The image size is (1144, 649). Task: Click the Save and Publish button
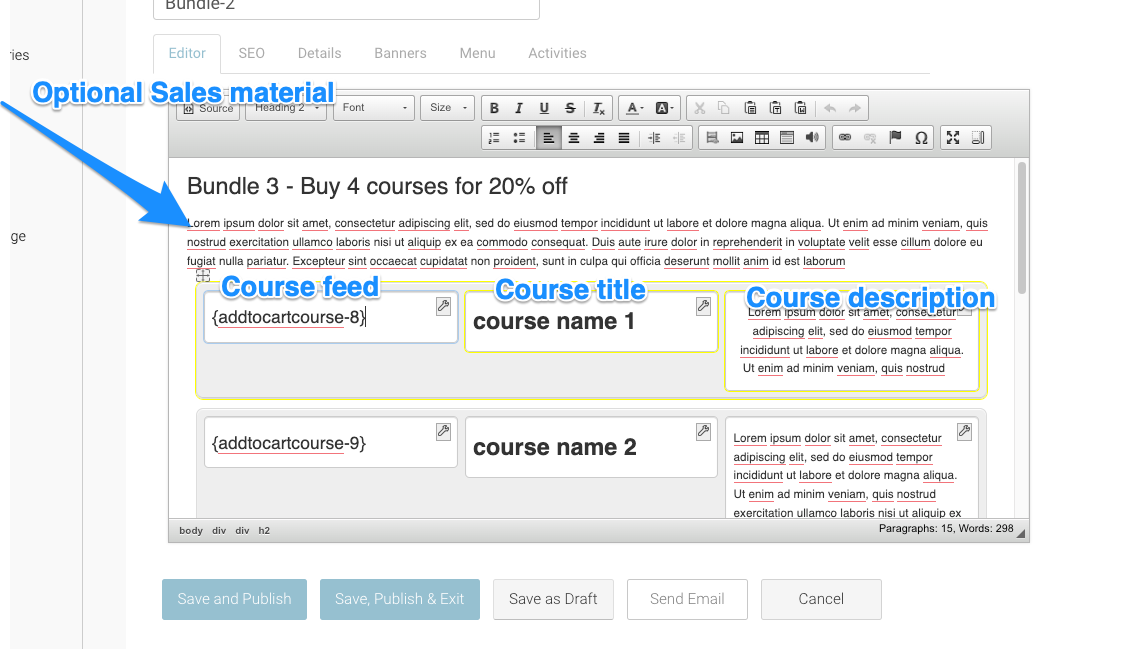tap(234, 599)
